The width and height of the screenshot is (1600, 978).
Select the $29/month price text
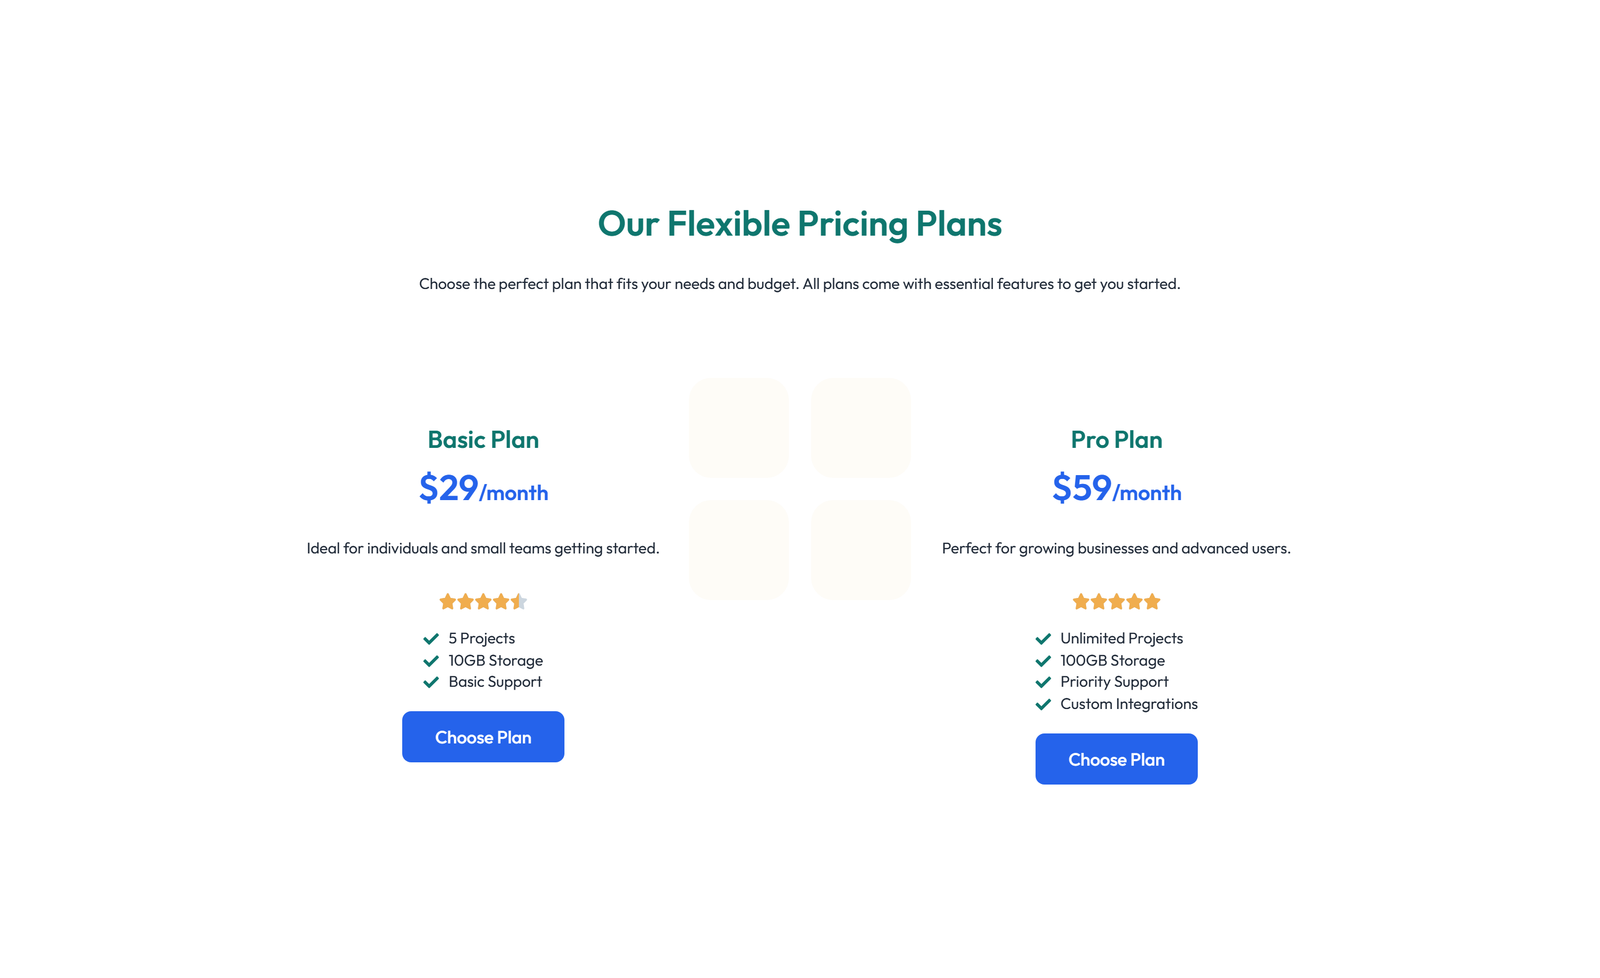point(483,489)
